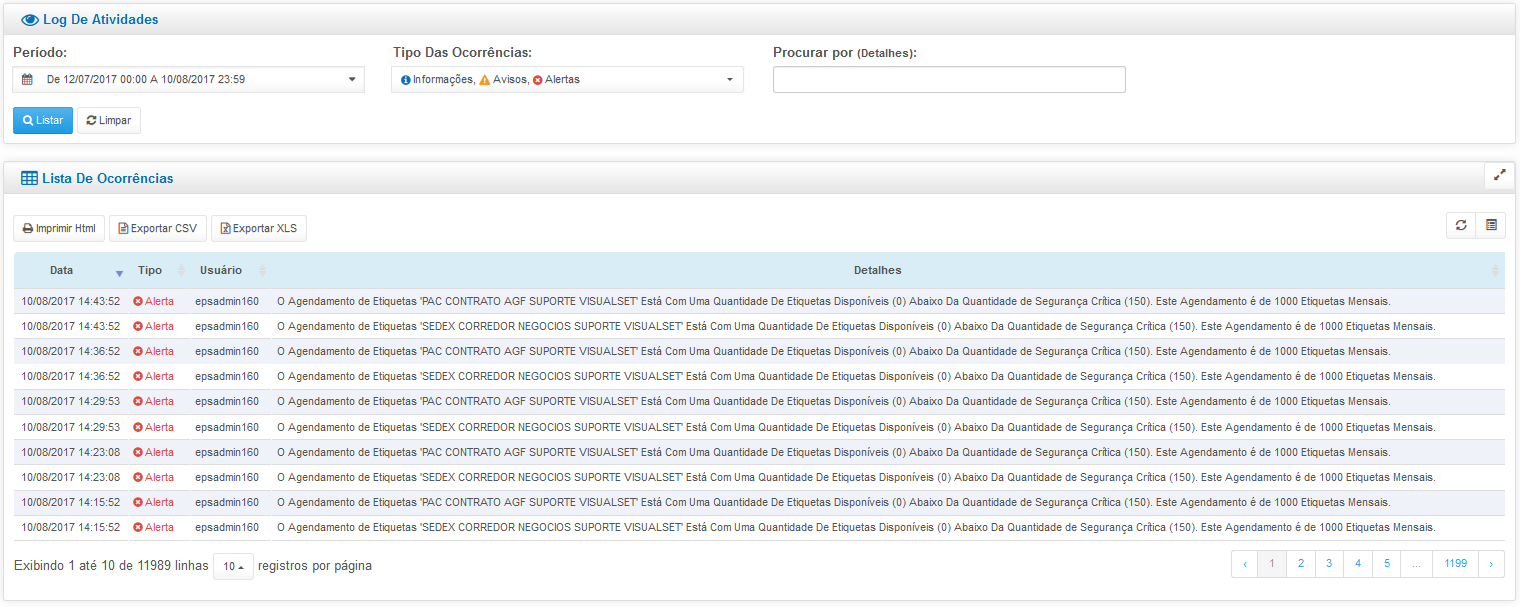Sort by Data column arrow
Screen dimensions: 1520x607
tap(119, 272)
